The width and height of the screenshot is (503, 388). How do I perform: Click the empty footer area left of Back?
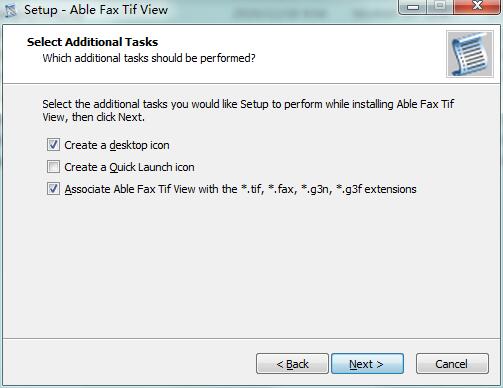128,363
